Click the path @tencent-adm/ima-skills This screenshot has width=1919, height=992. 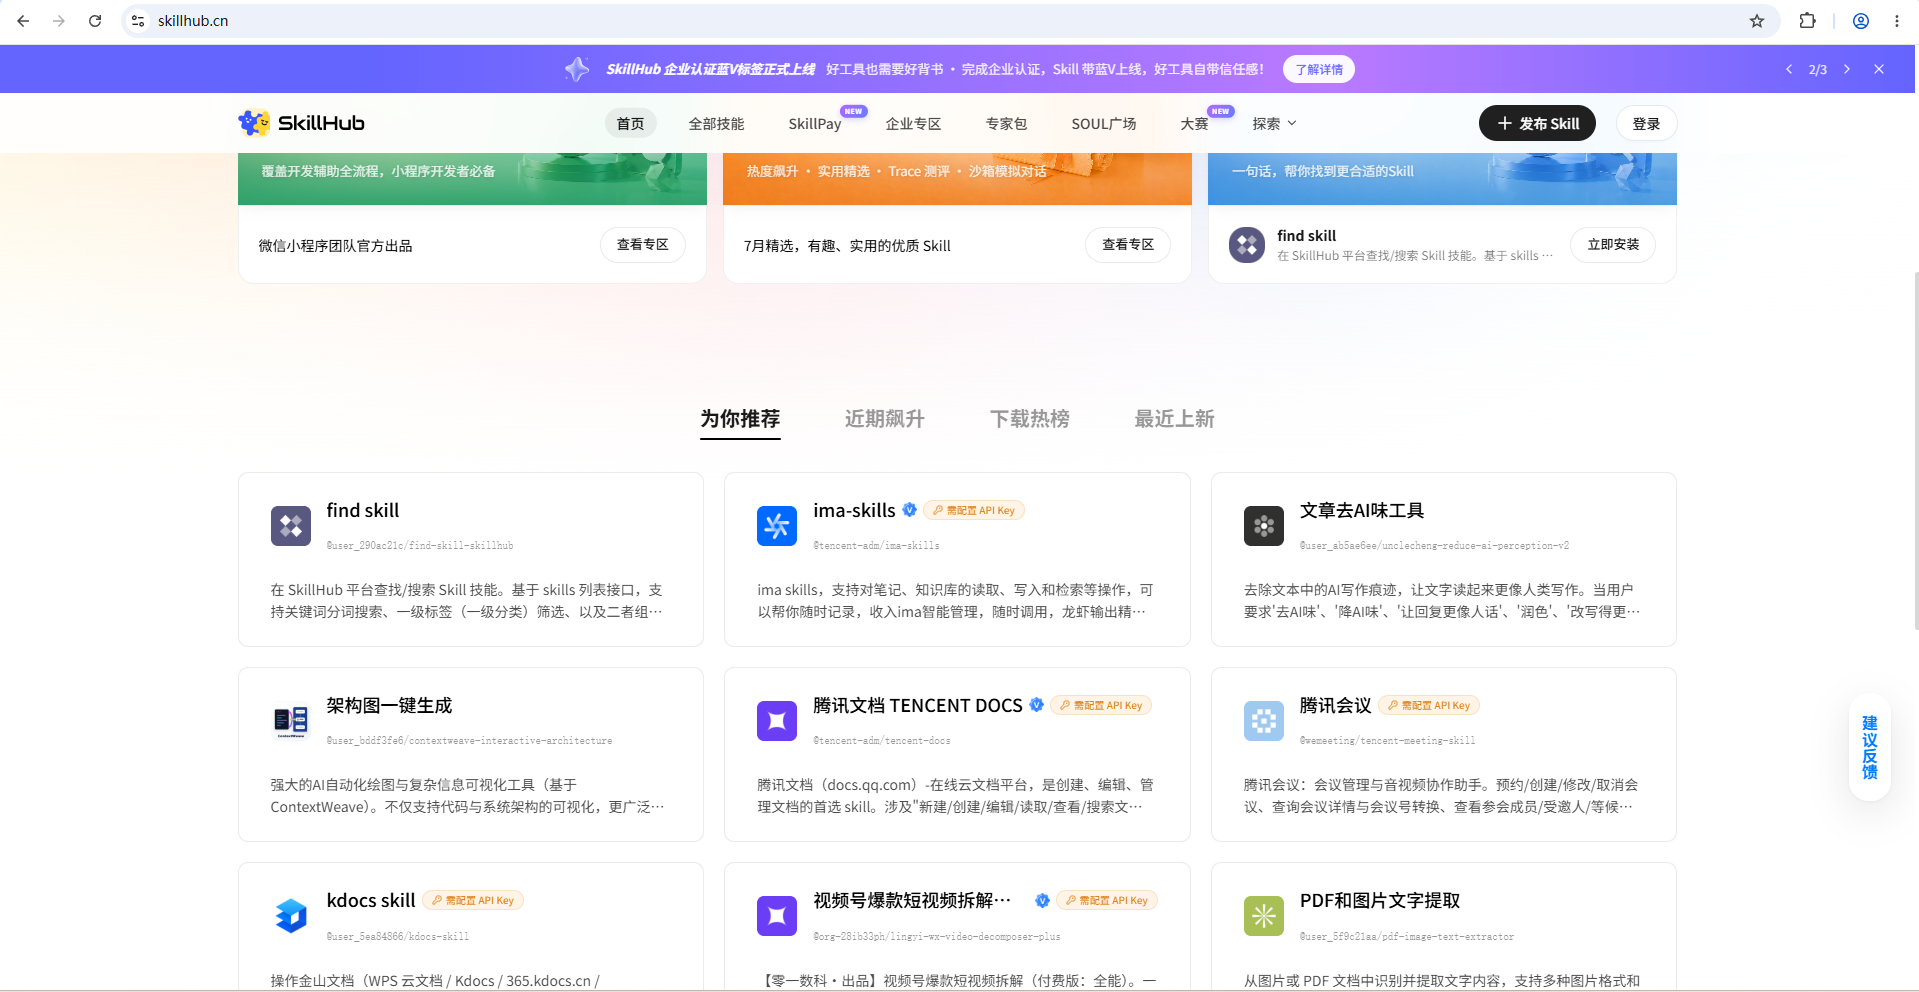point(876,546)
